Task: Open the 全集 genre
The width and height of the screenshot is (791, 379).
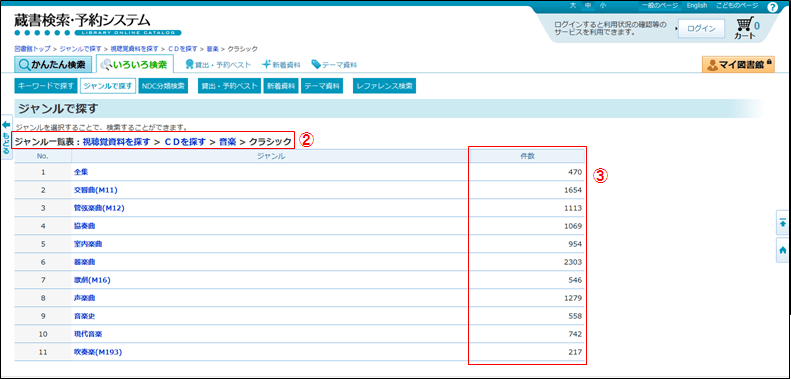Action: click(x=81, y=172)
